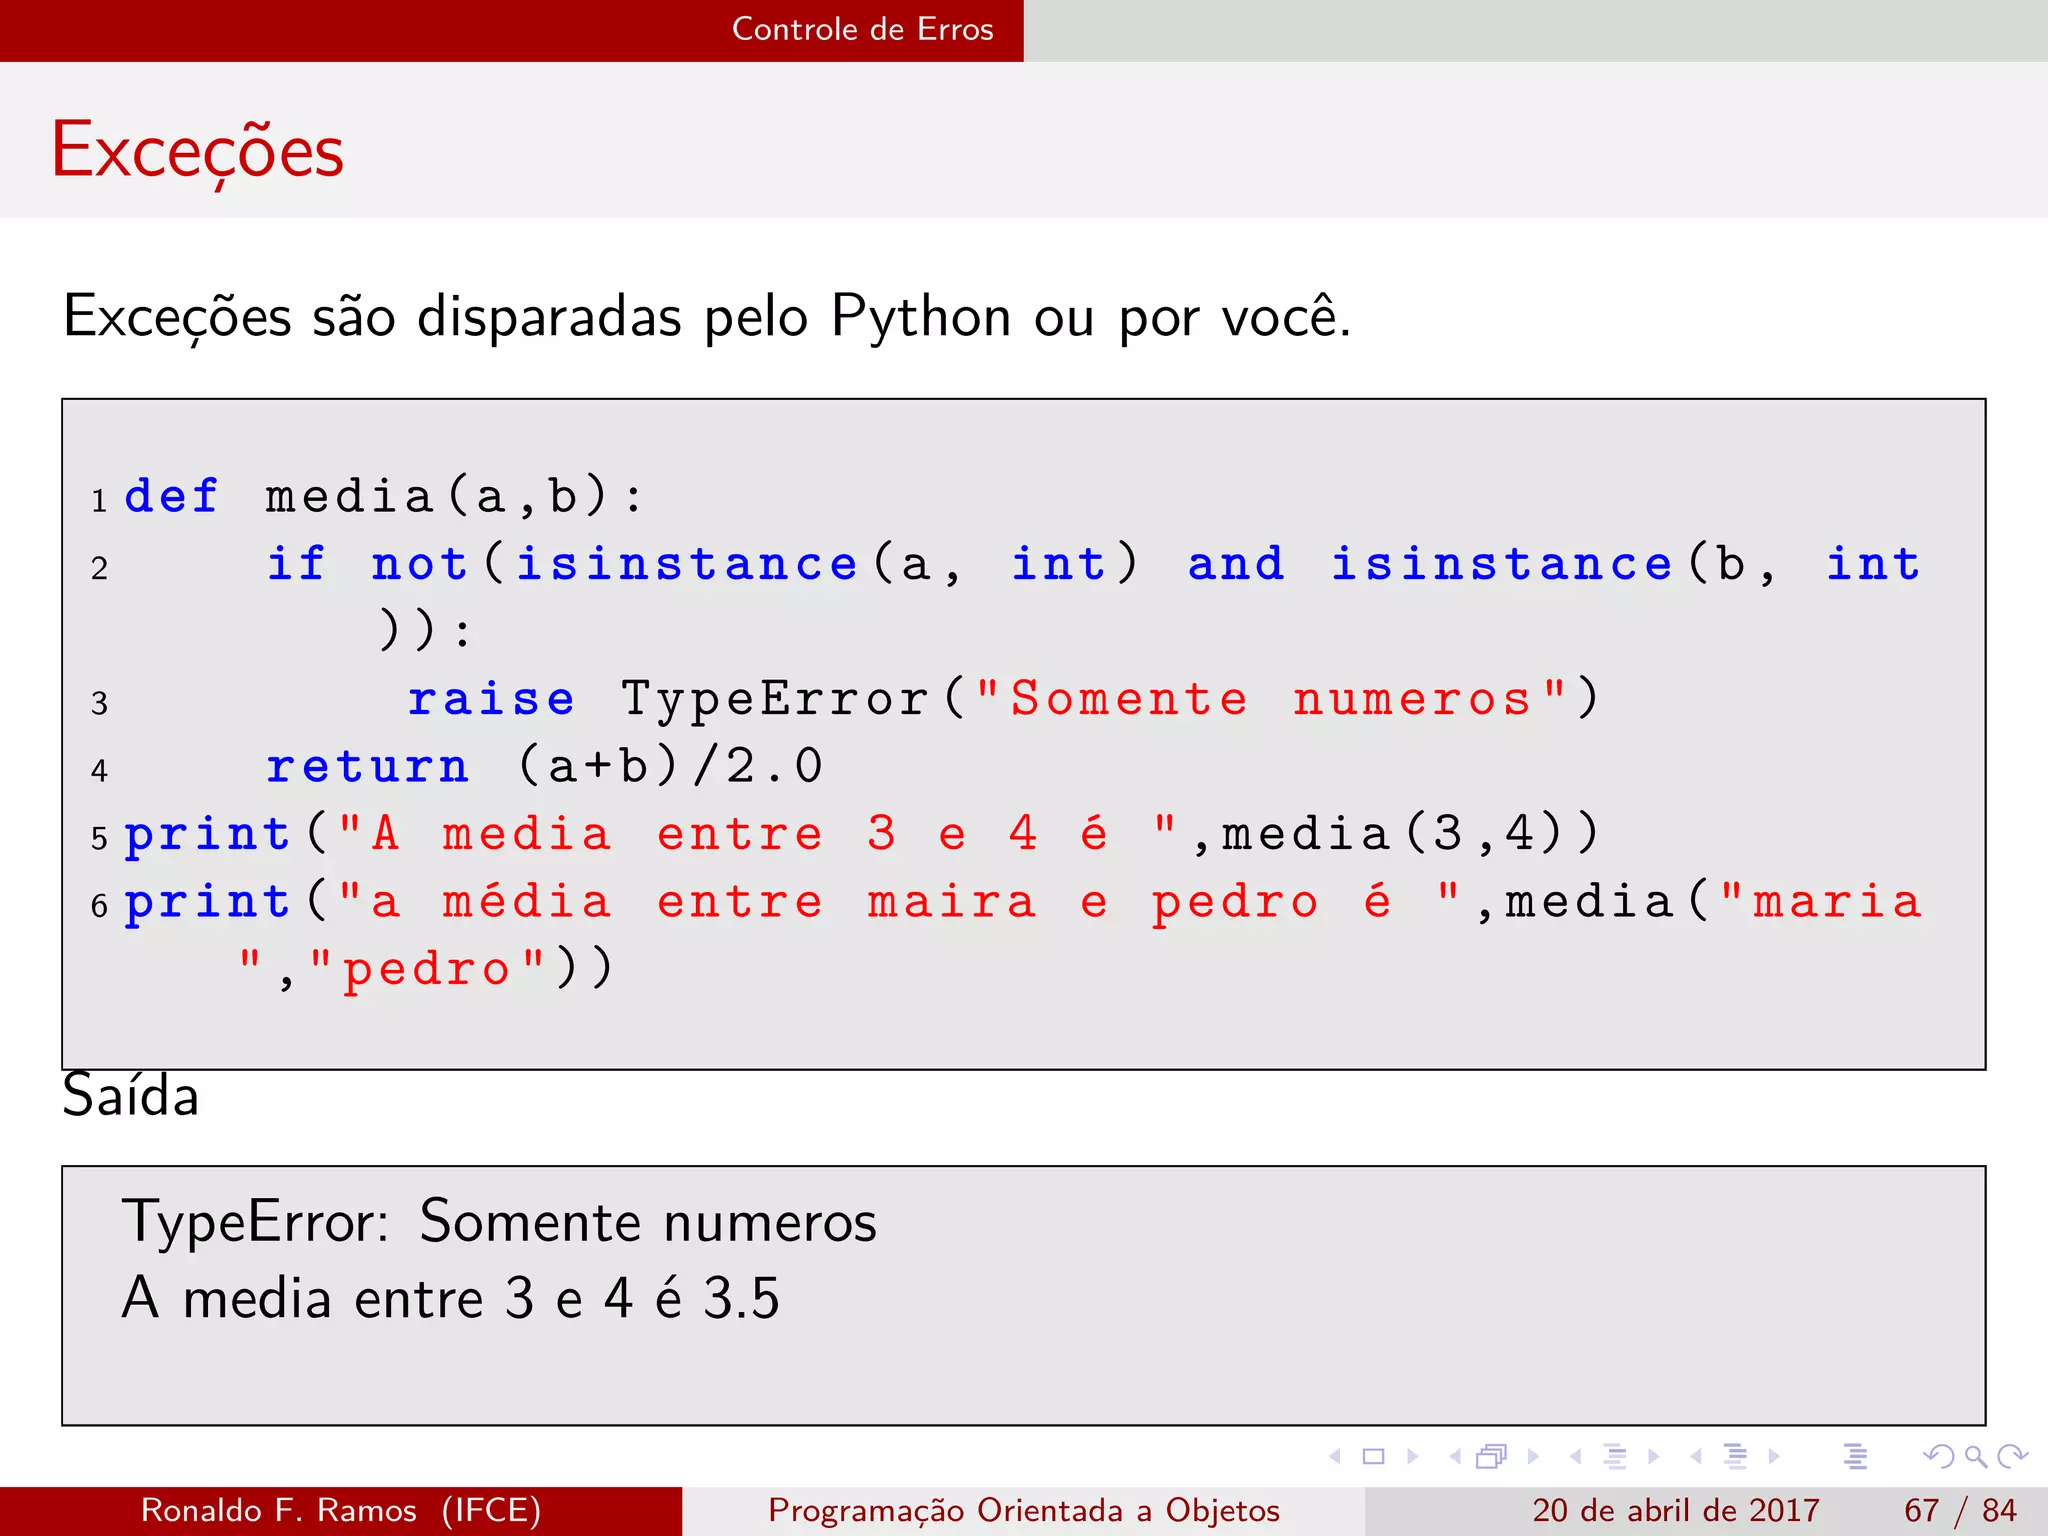Viewport: 2048px width, 1536px height.
Task: Click the section navigation icon
Action: pos(1736,1456)
